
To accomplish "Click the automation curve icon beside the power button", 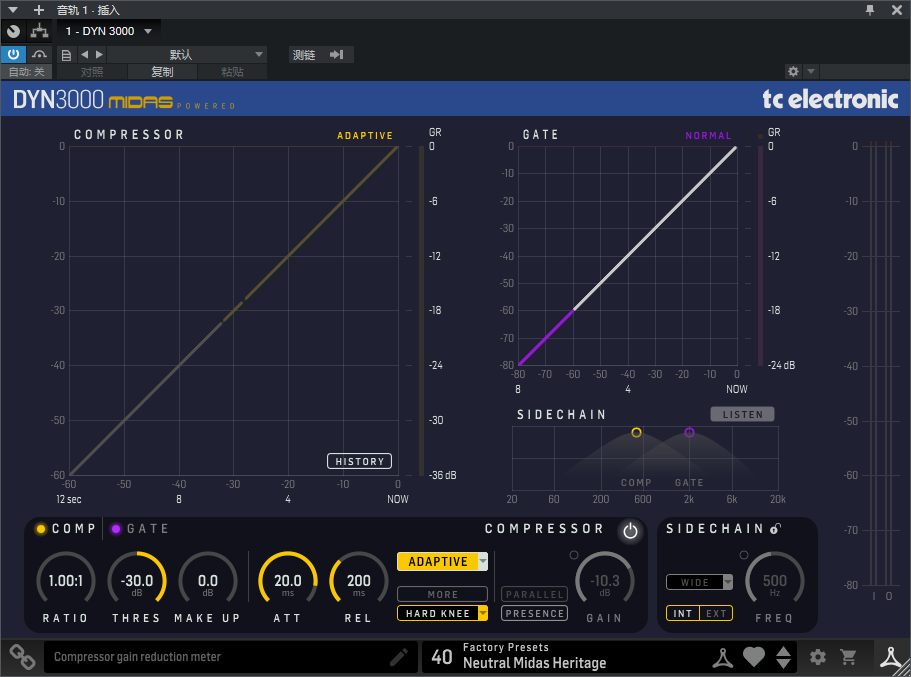I will [x=39, y=55].
